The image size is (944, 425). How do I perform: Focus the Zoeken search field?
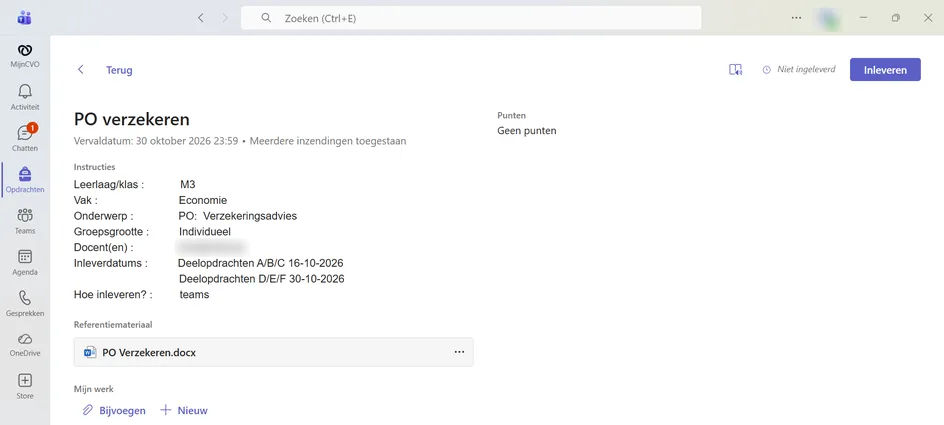pyautogui.click(x=471, y=18)
